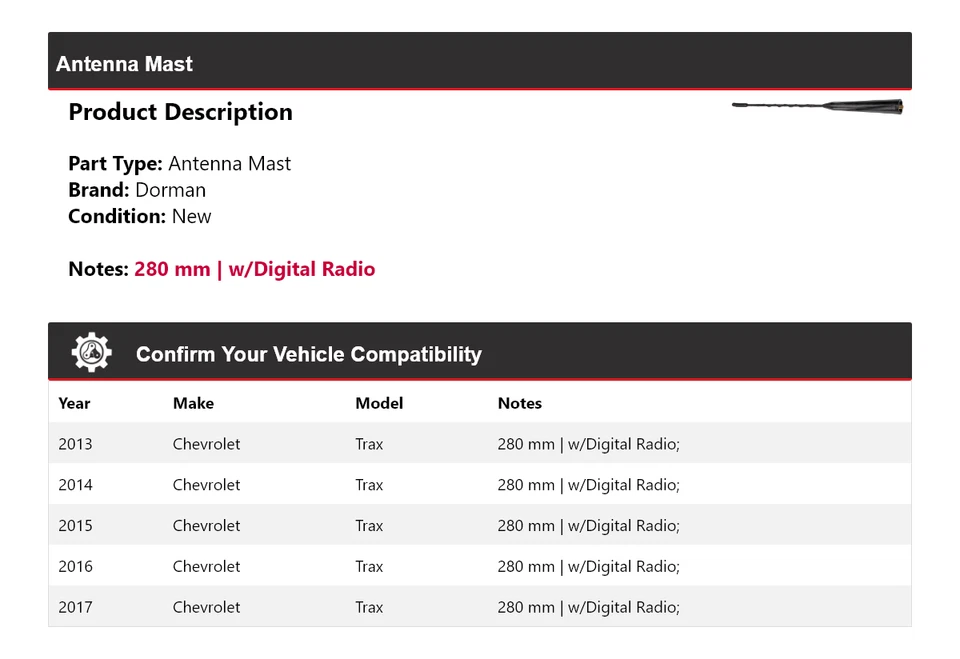Click the Make column header

pyautogui.click(x=193, y=403)
